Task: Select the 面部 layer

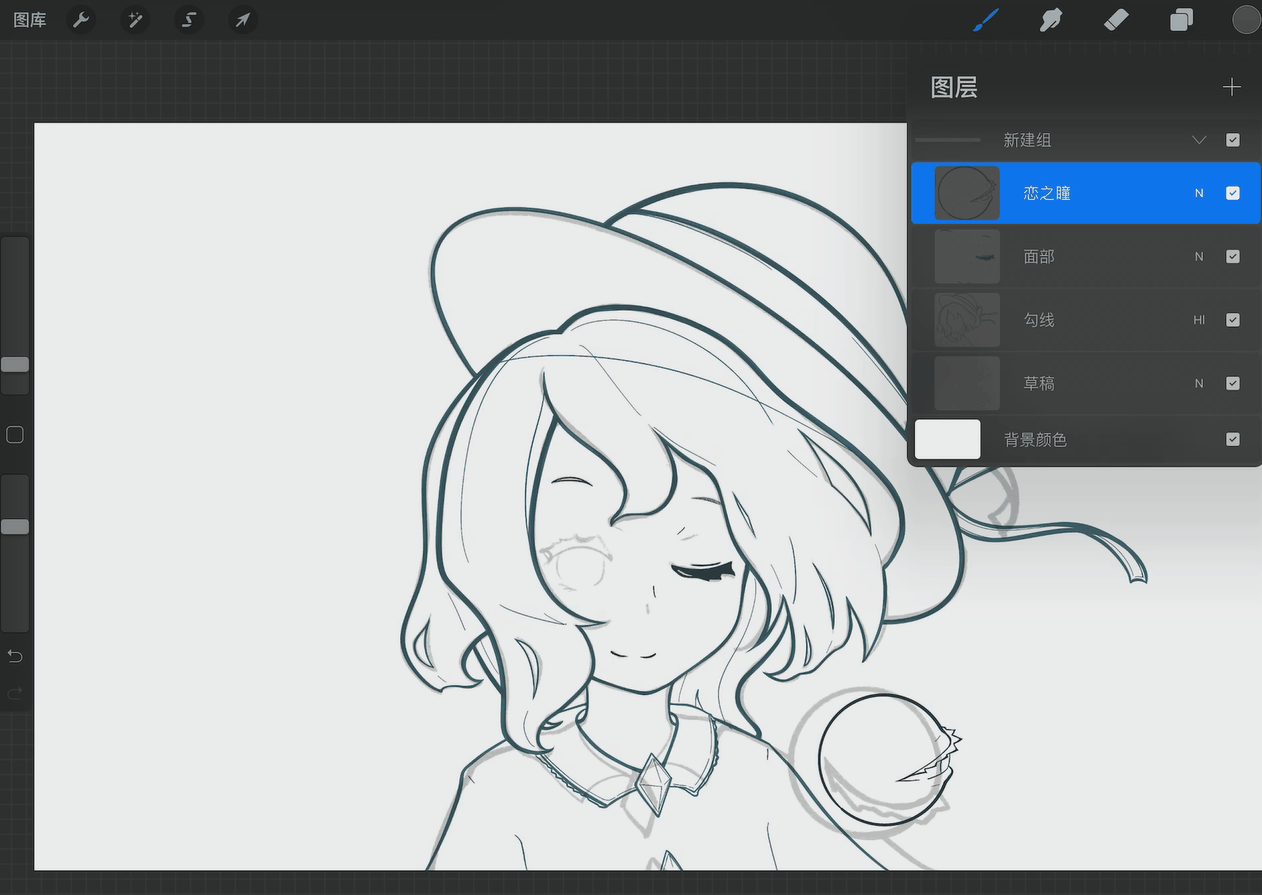Action: (1080, 256)
